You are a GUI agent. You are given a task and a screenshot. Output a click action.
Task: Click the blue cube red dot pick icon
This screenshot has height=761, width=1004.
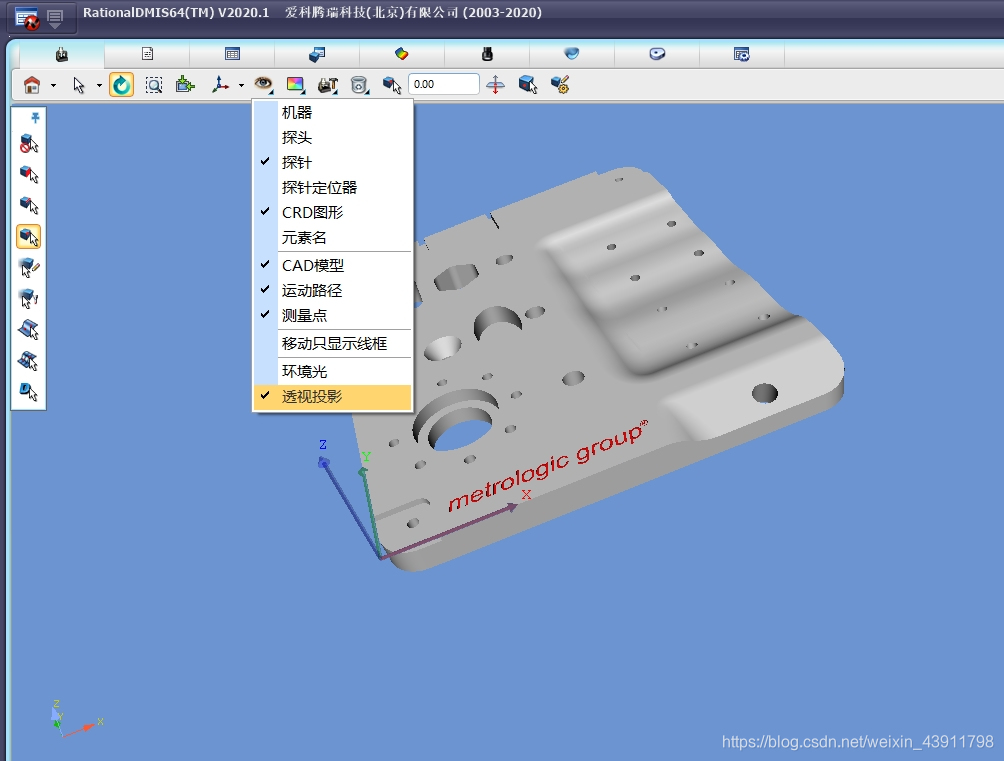point(528,85)
